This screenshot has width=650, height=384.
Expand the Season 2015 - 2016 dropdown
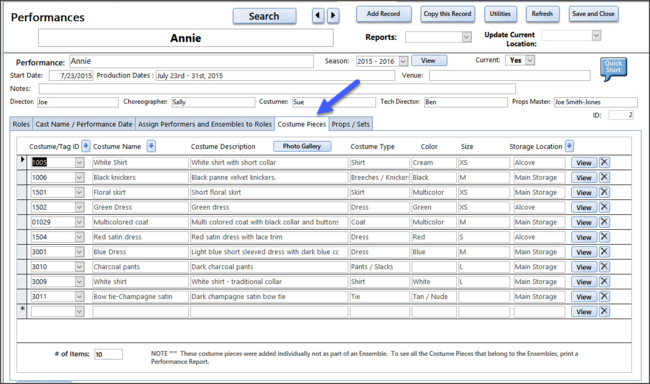[x=403, y=61]
